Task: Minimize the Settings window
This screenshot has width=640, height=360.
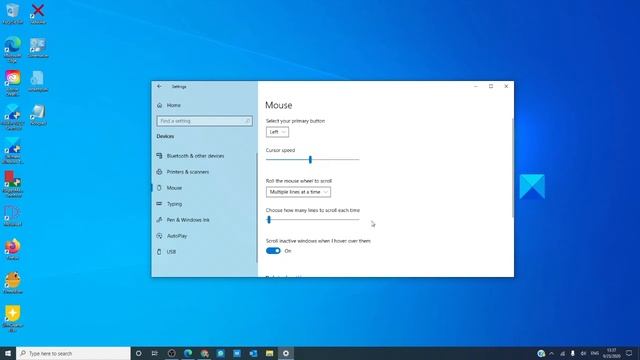Action: tap(476, 87)
